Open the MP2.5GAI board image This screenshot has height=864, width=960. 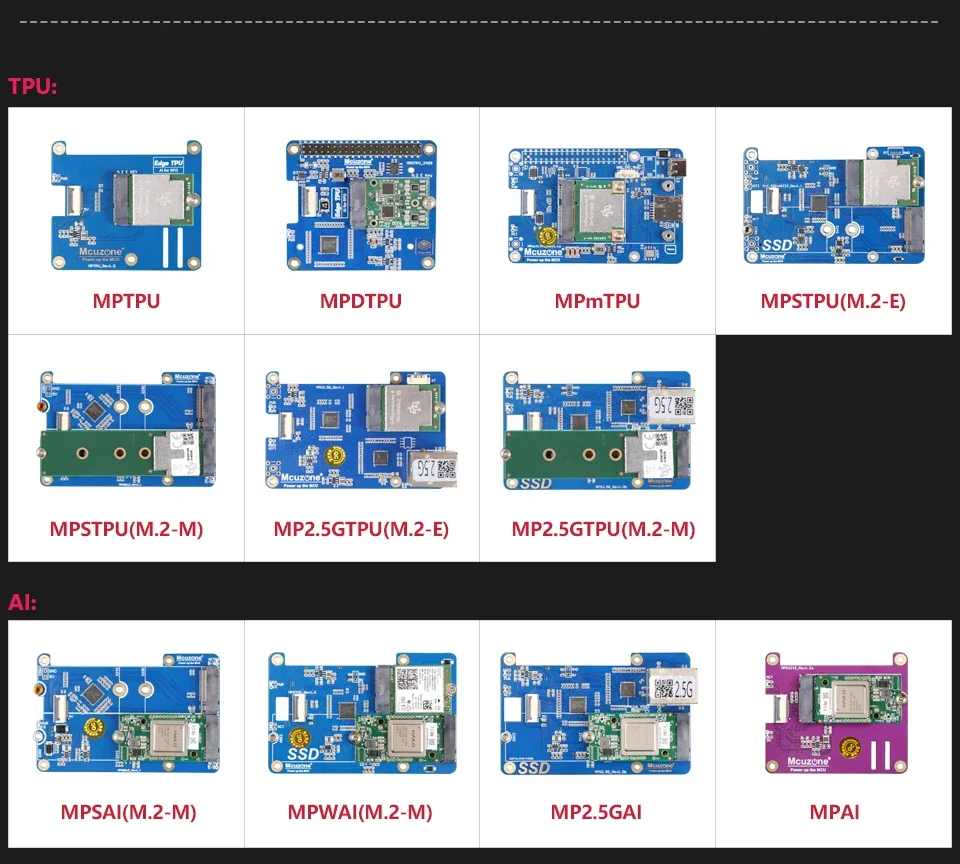coord(598,714)
